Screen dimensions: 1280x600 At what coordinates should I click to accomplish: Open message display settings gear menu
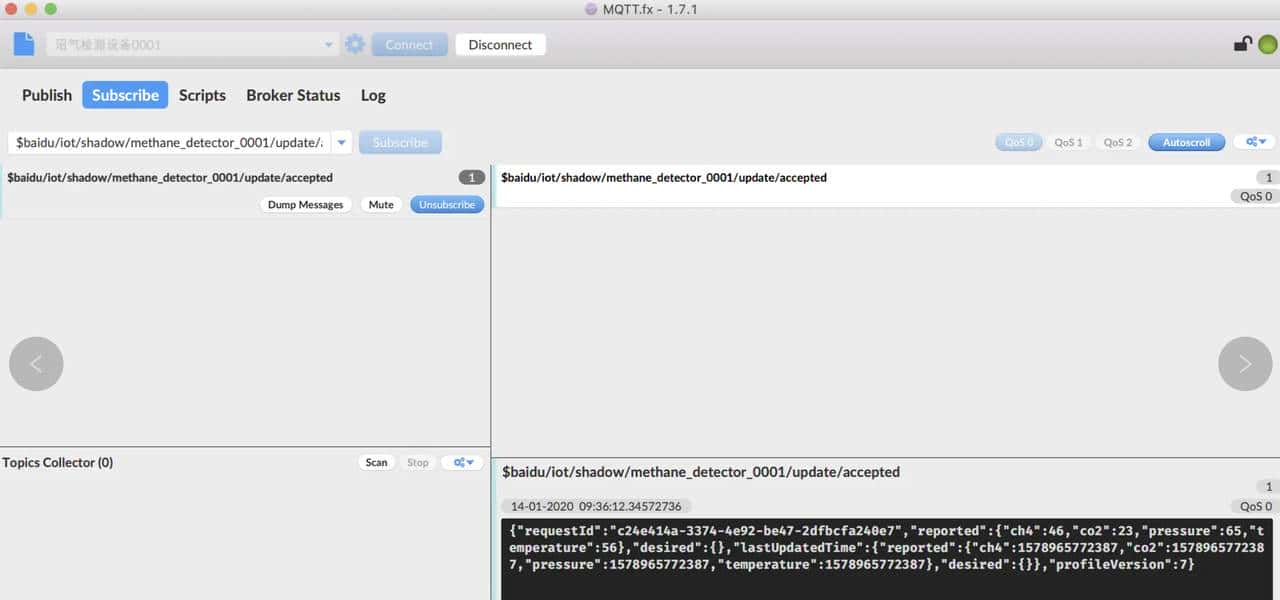[x=1254, y=142]
